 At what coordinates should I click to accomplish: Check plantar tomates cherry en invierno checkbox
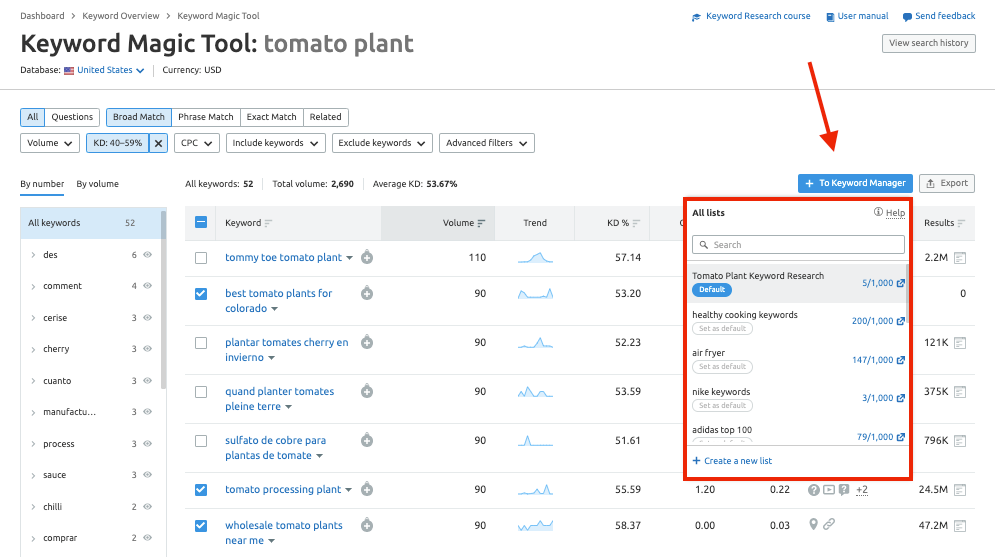pyautogui.click(x=201, y=343)
